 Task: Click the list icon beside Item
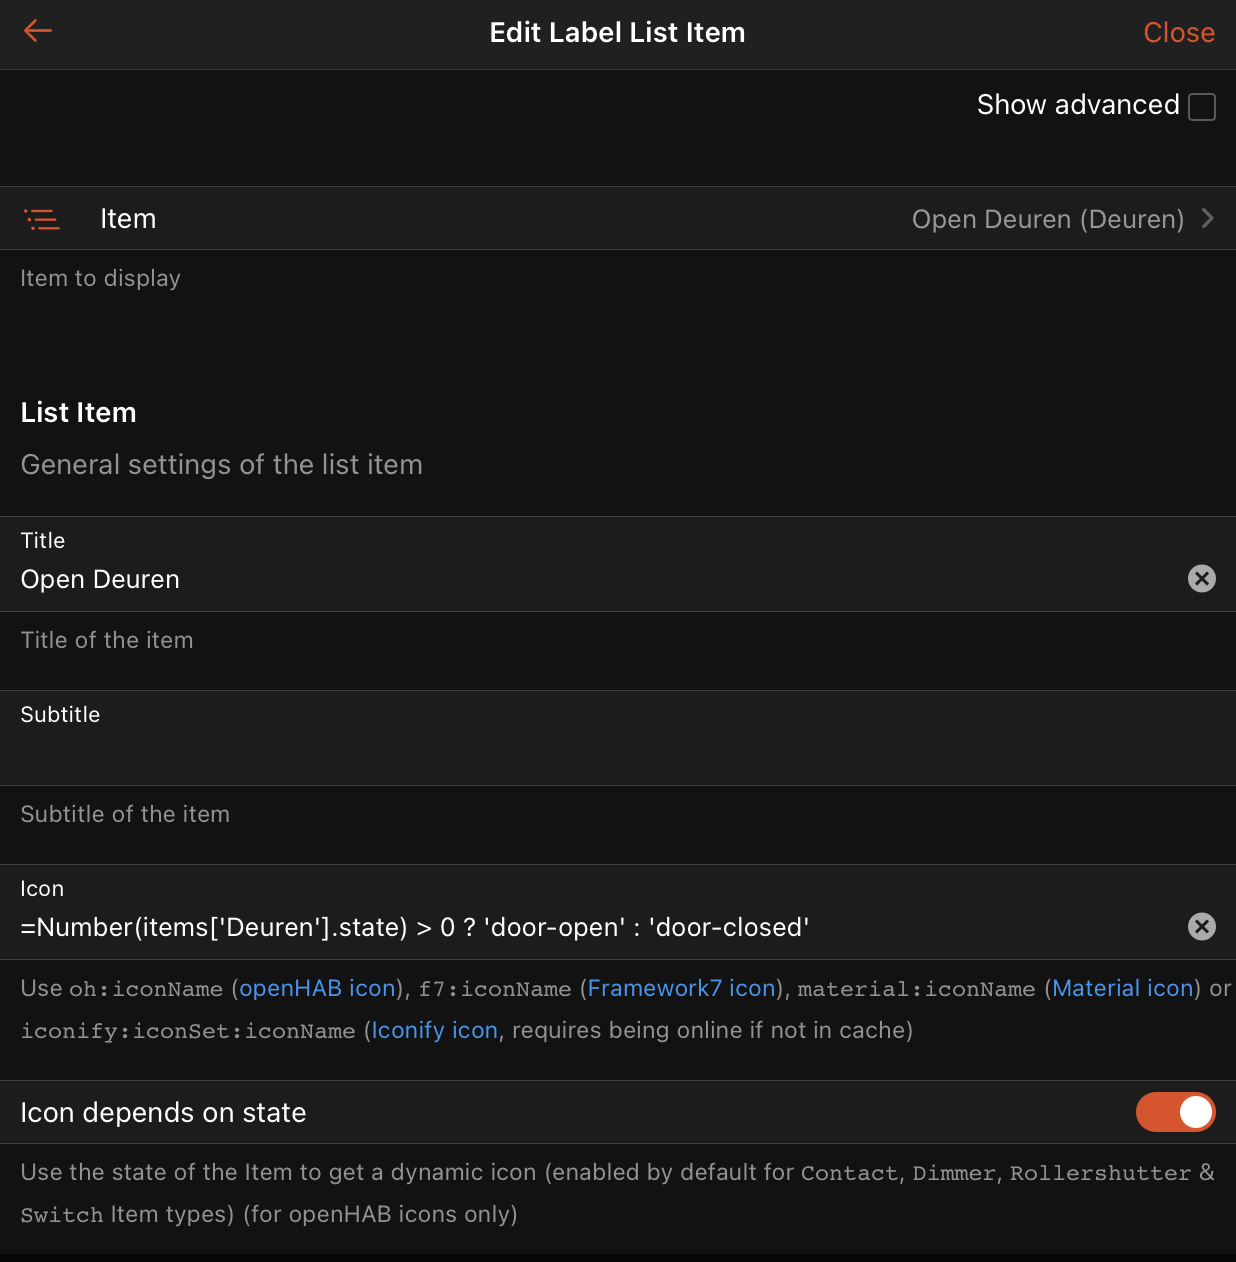pos(42,219)
